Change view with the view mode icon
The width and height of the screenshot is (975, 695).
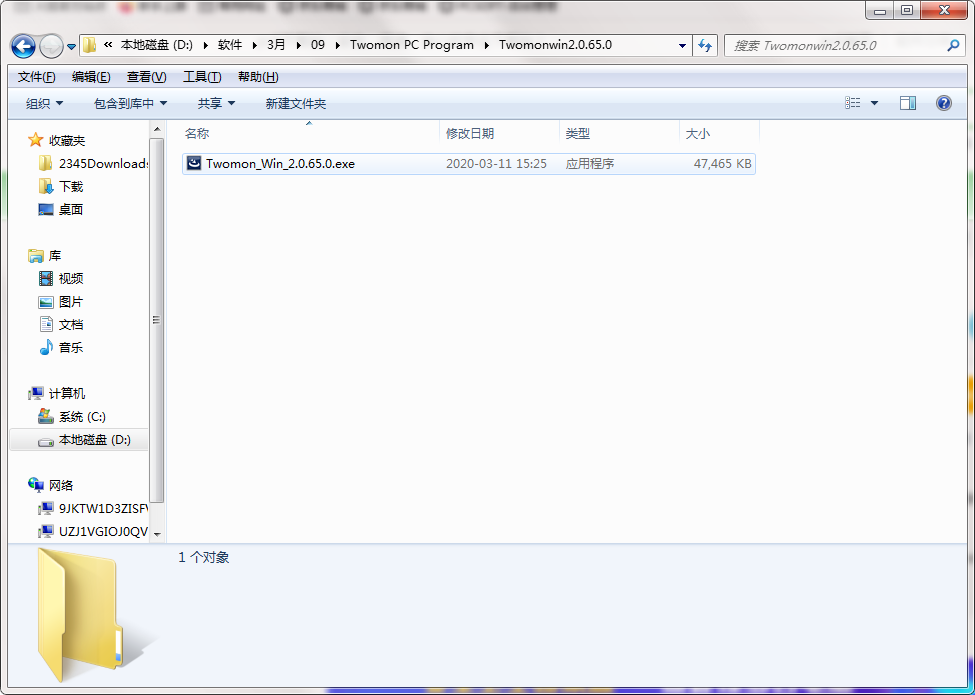(853, 103)
